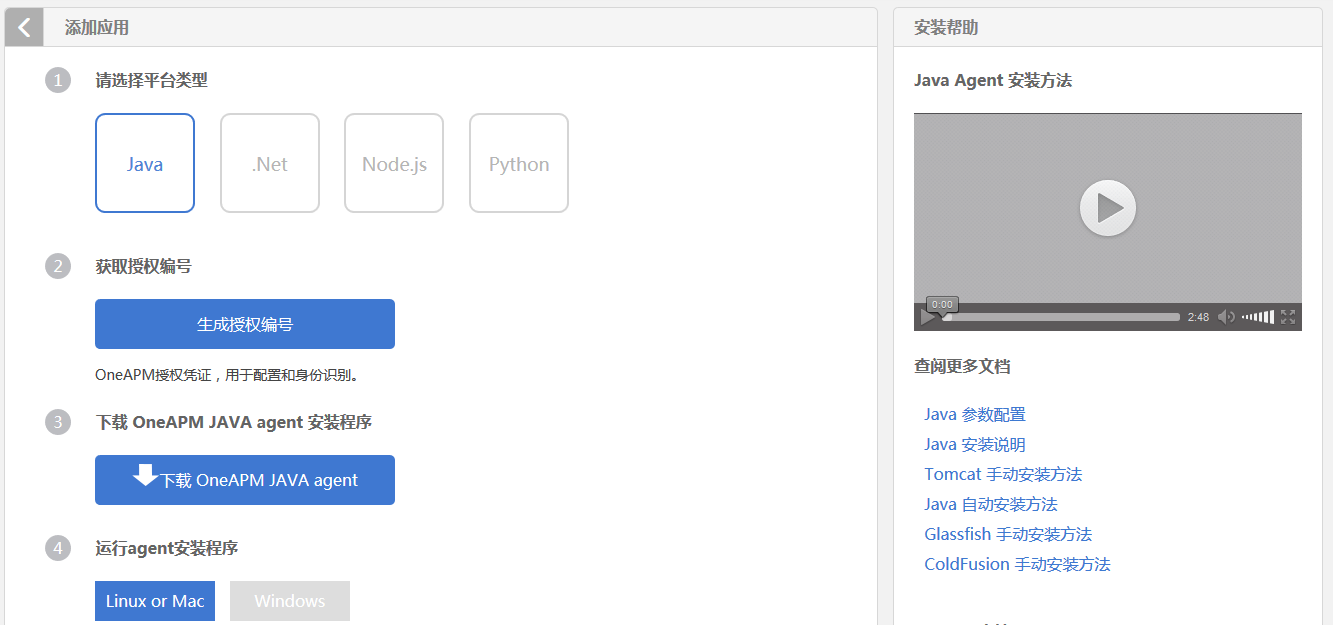Mute the video with the speaker icon
The height and width of the screenshot is (625, 1333).
[x=1226, y=317]
